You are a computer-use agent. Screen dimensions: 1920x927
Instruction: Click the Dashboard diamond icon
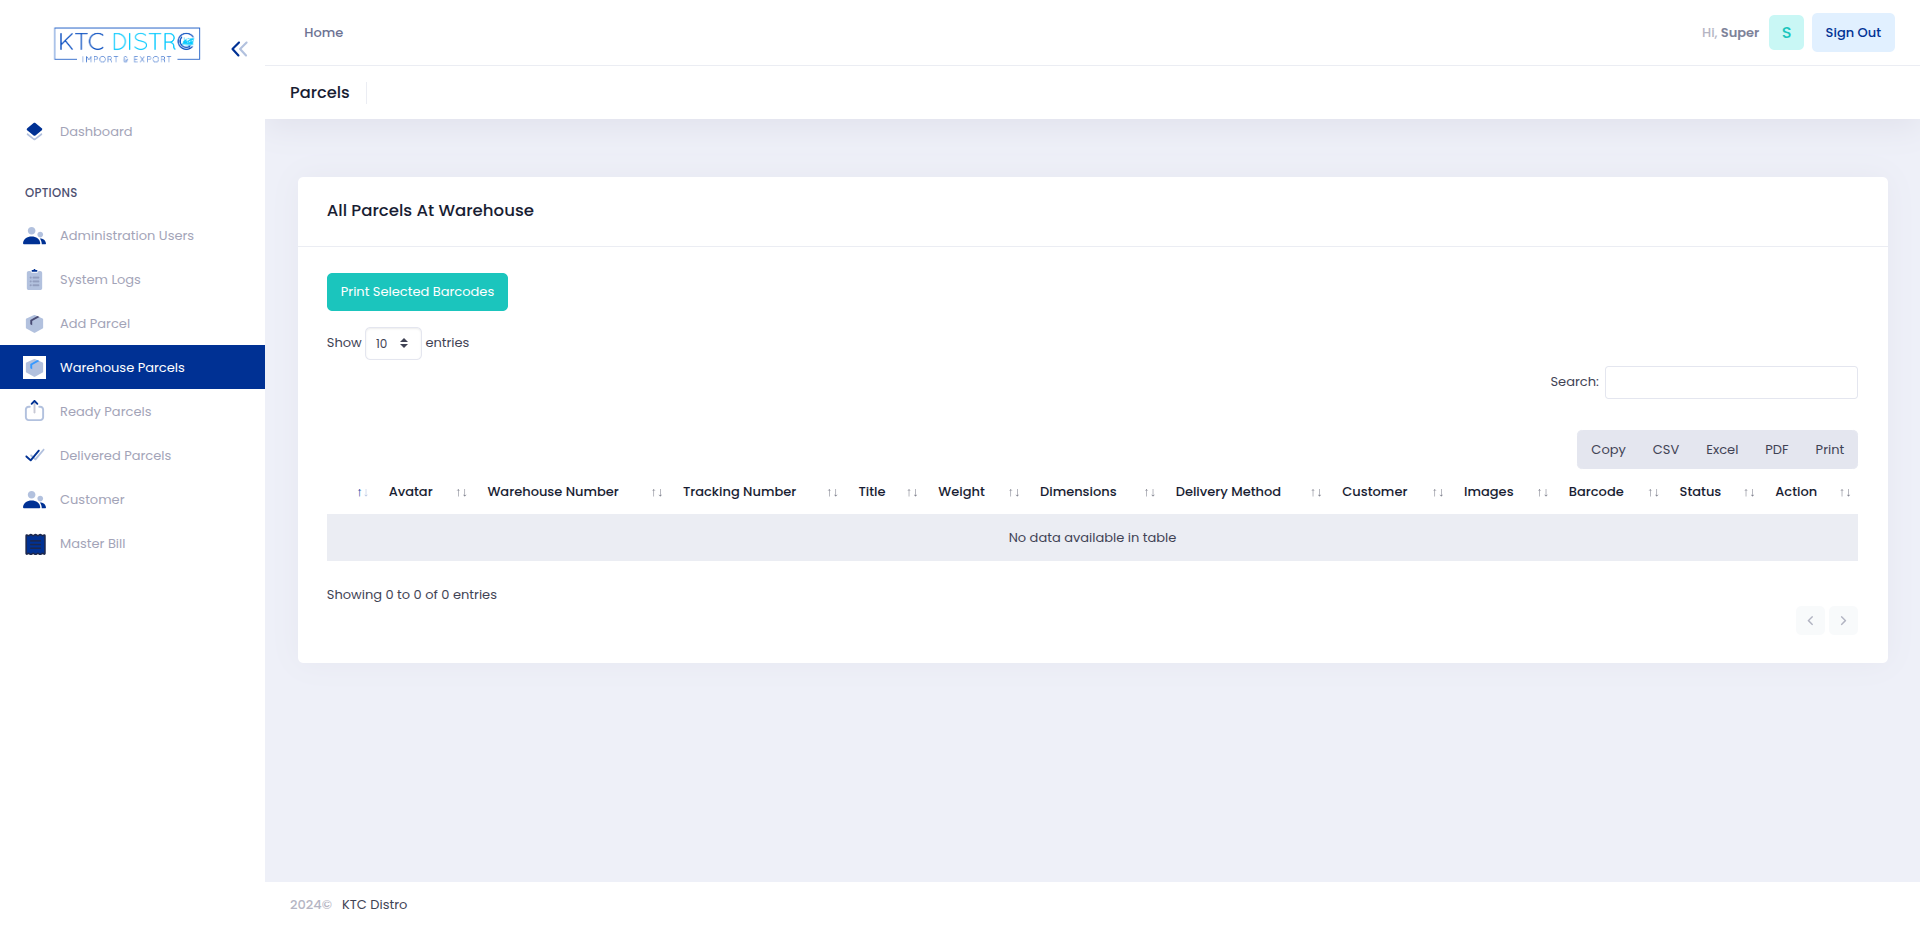35,131
